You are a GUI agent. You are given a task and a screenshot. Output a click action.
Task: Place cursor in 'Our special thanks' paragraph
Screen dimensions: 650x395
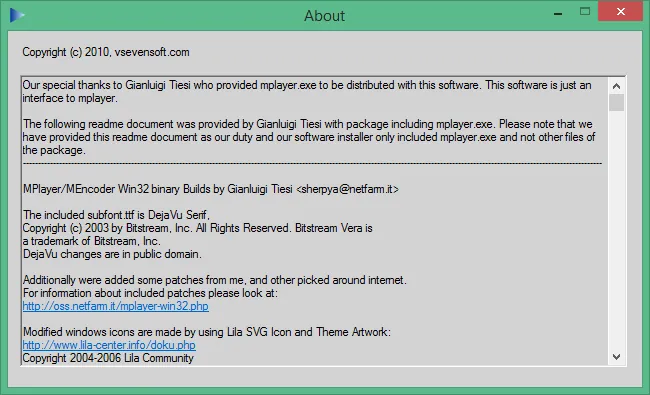click(307, 92)
